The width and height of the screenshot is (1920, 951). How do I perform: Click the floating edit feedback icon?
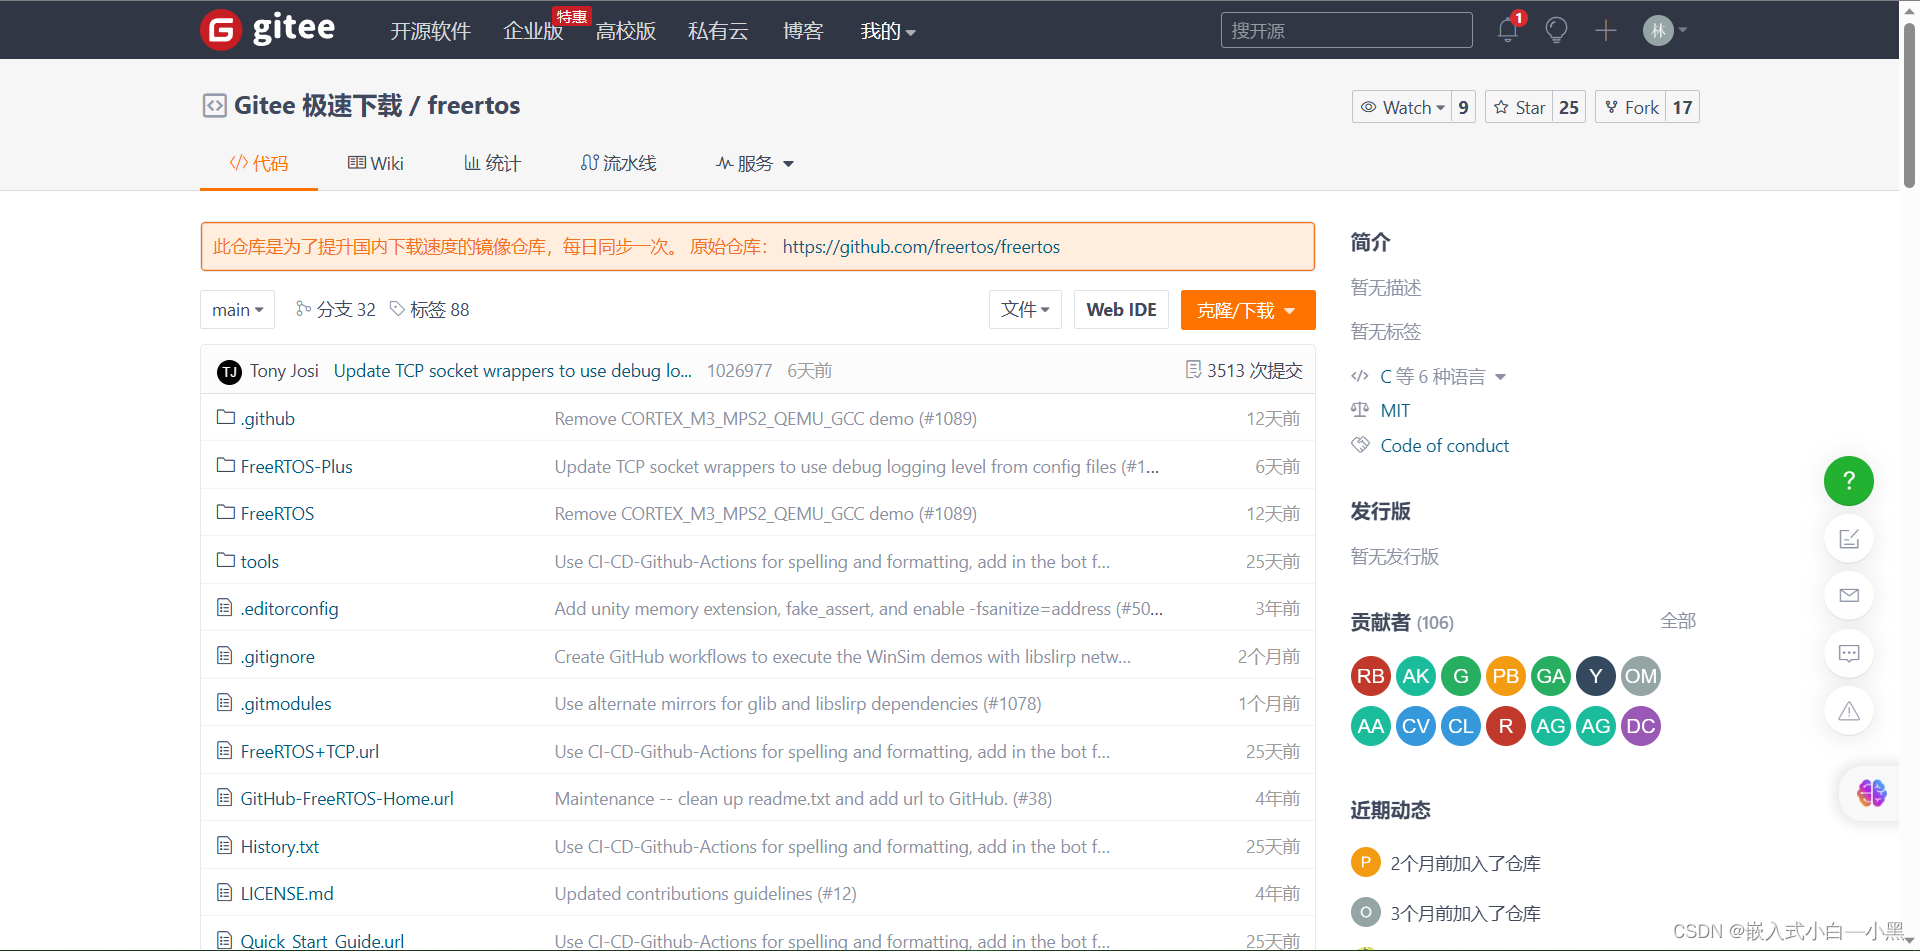1849,539
